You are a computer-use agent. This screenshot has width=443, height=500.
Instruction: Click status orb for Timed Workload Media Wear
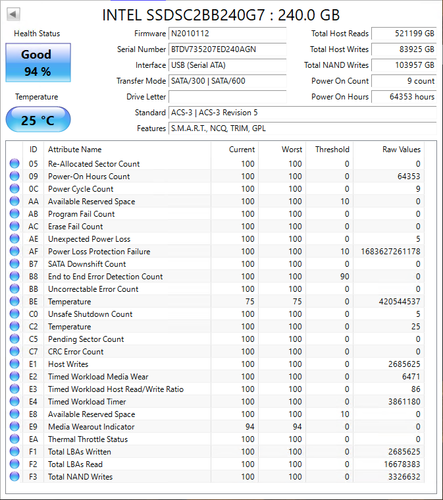pyautogui.click(x=14, y=376)
